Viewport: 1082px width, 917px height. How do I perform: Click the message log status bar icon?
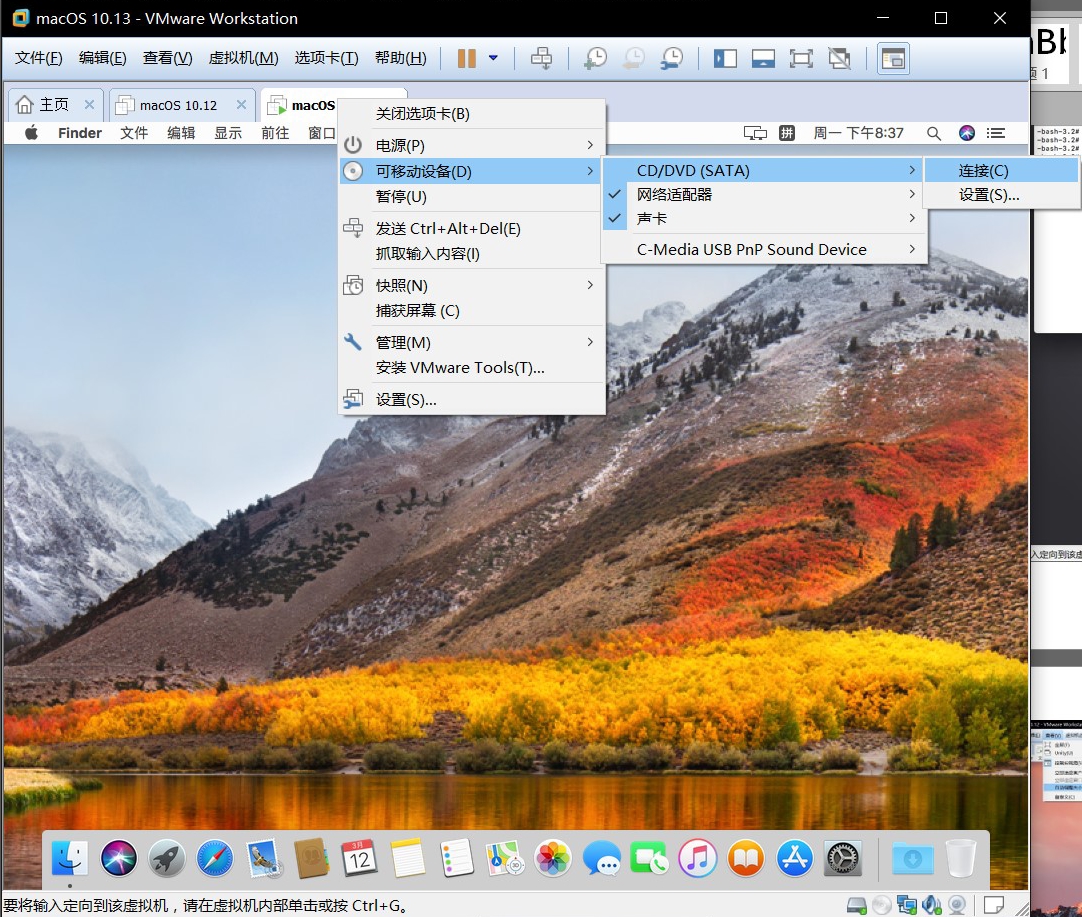tap(994, 905)
